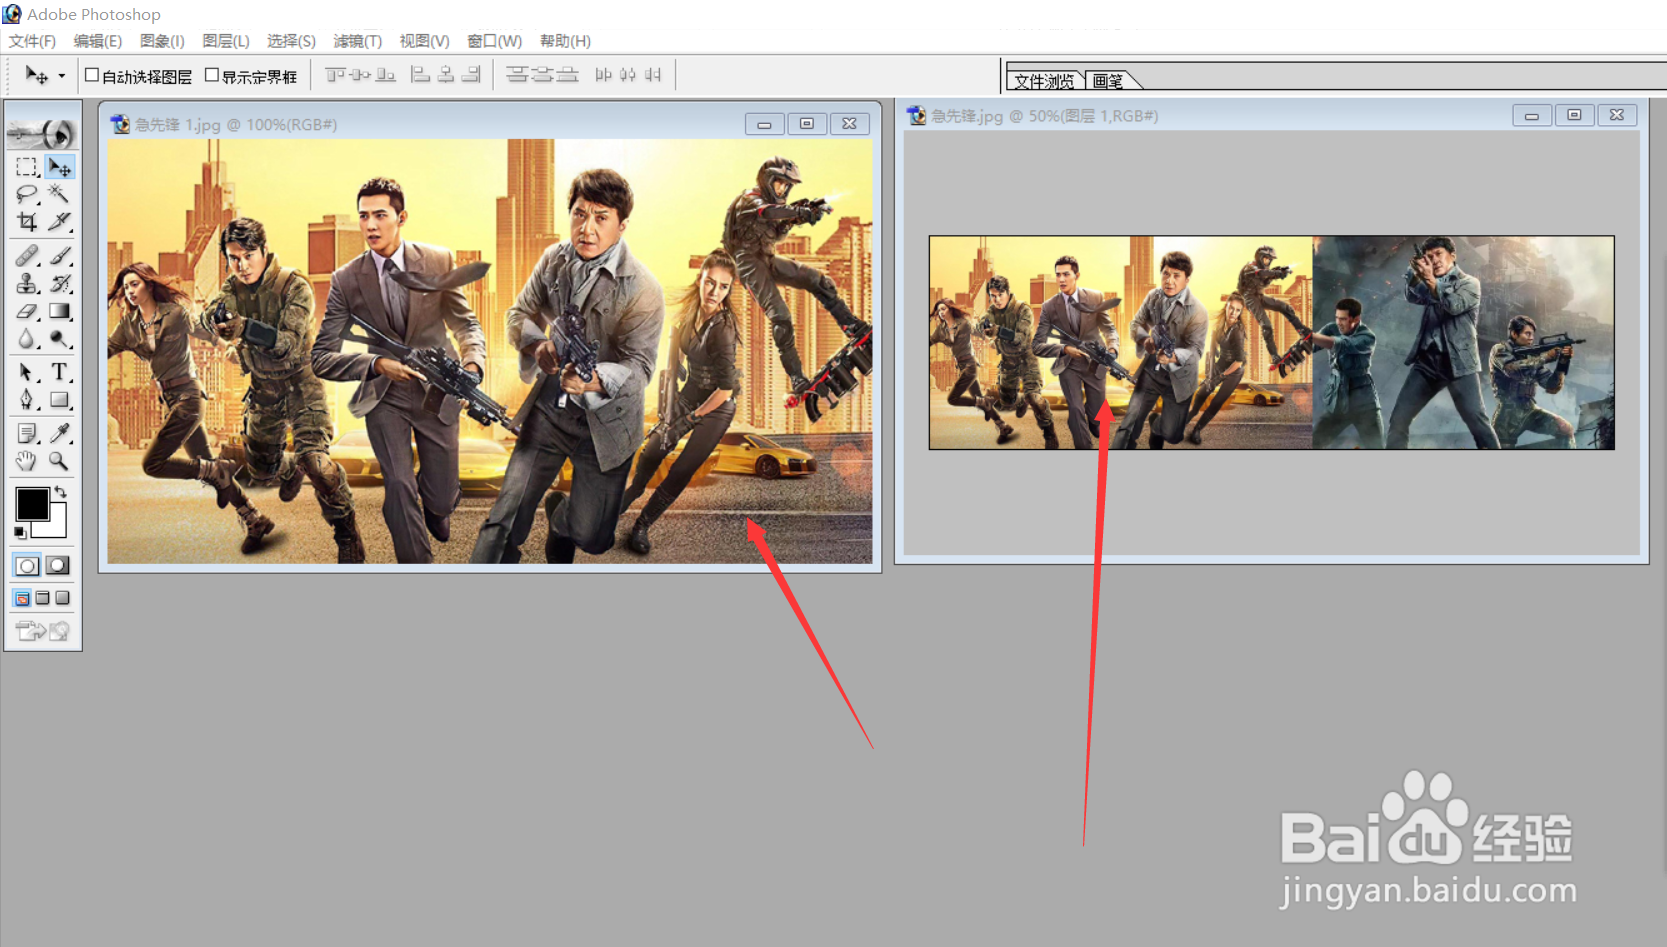The image size is (1667, 947).
Task: Click Align Horizontal Centers option icon
Action: pos(446,75)
